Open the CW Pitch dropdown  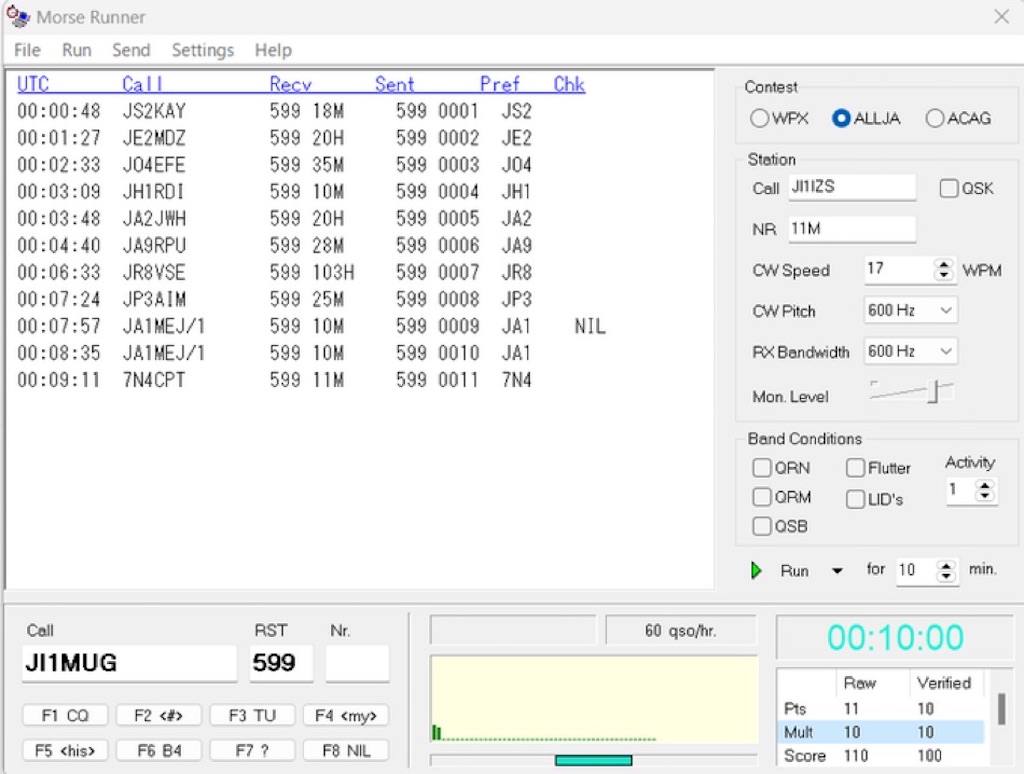coord(946,310)
